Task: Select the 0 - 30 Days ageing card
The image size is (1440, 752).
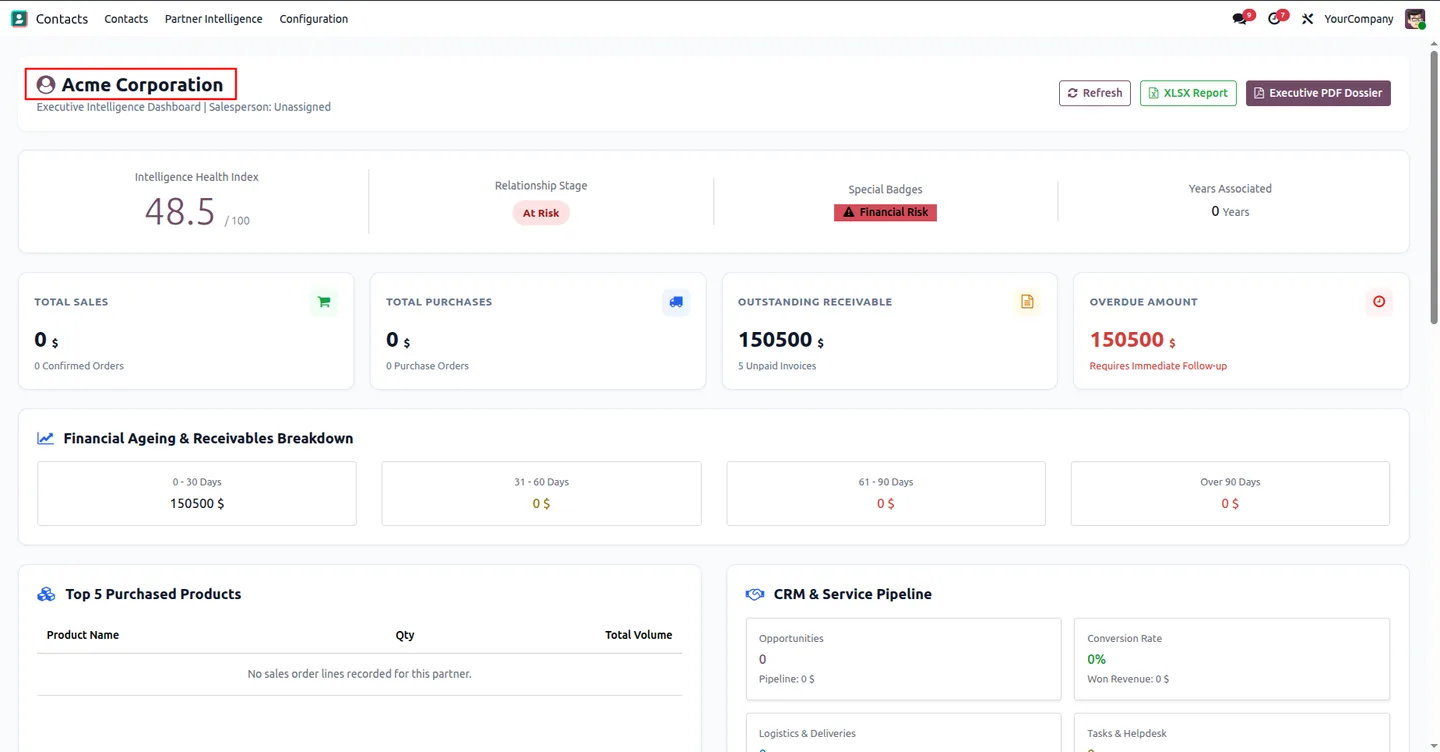Action: (197, 493)
